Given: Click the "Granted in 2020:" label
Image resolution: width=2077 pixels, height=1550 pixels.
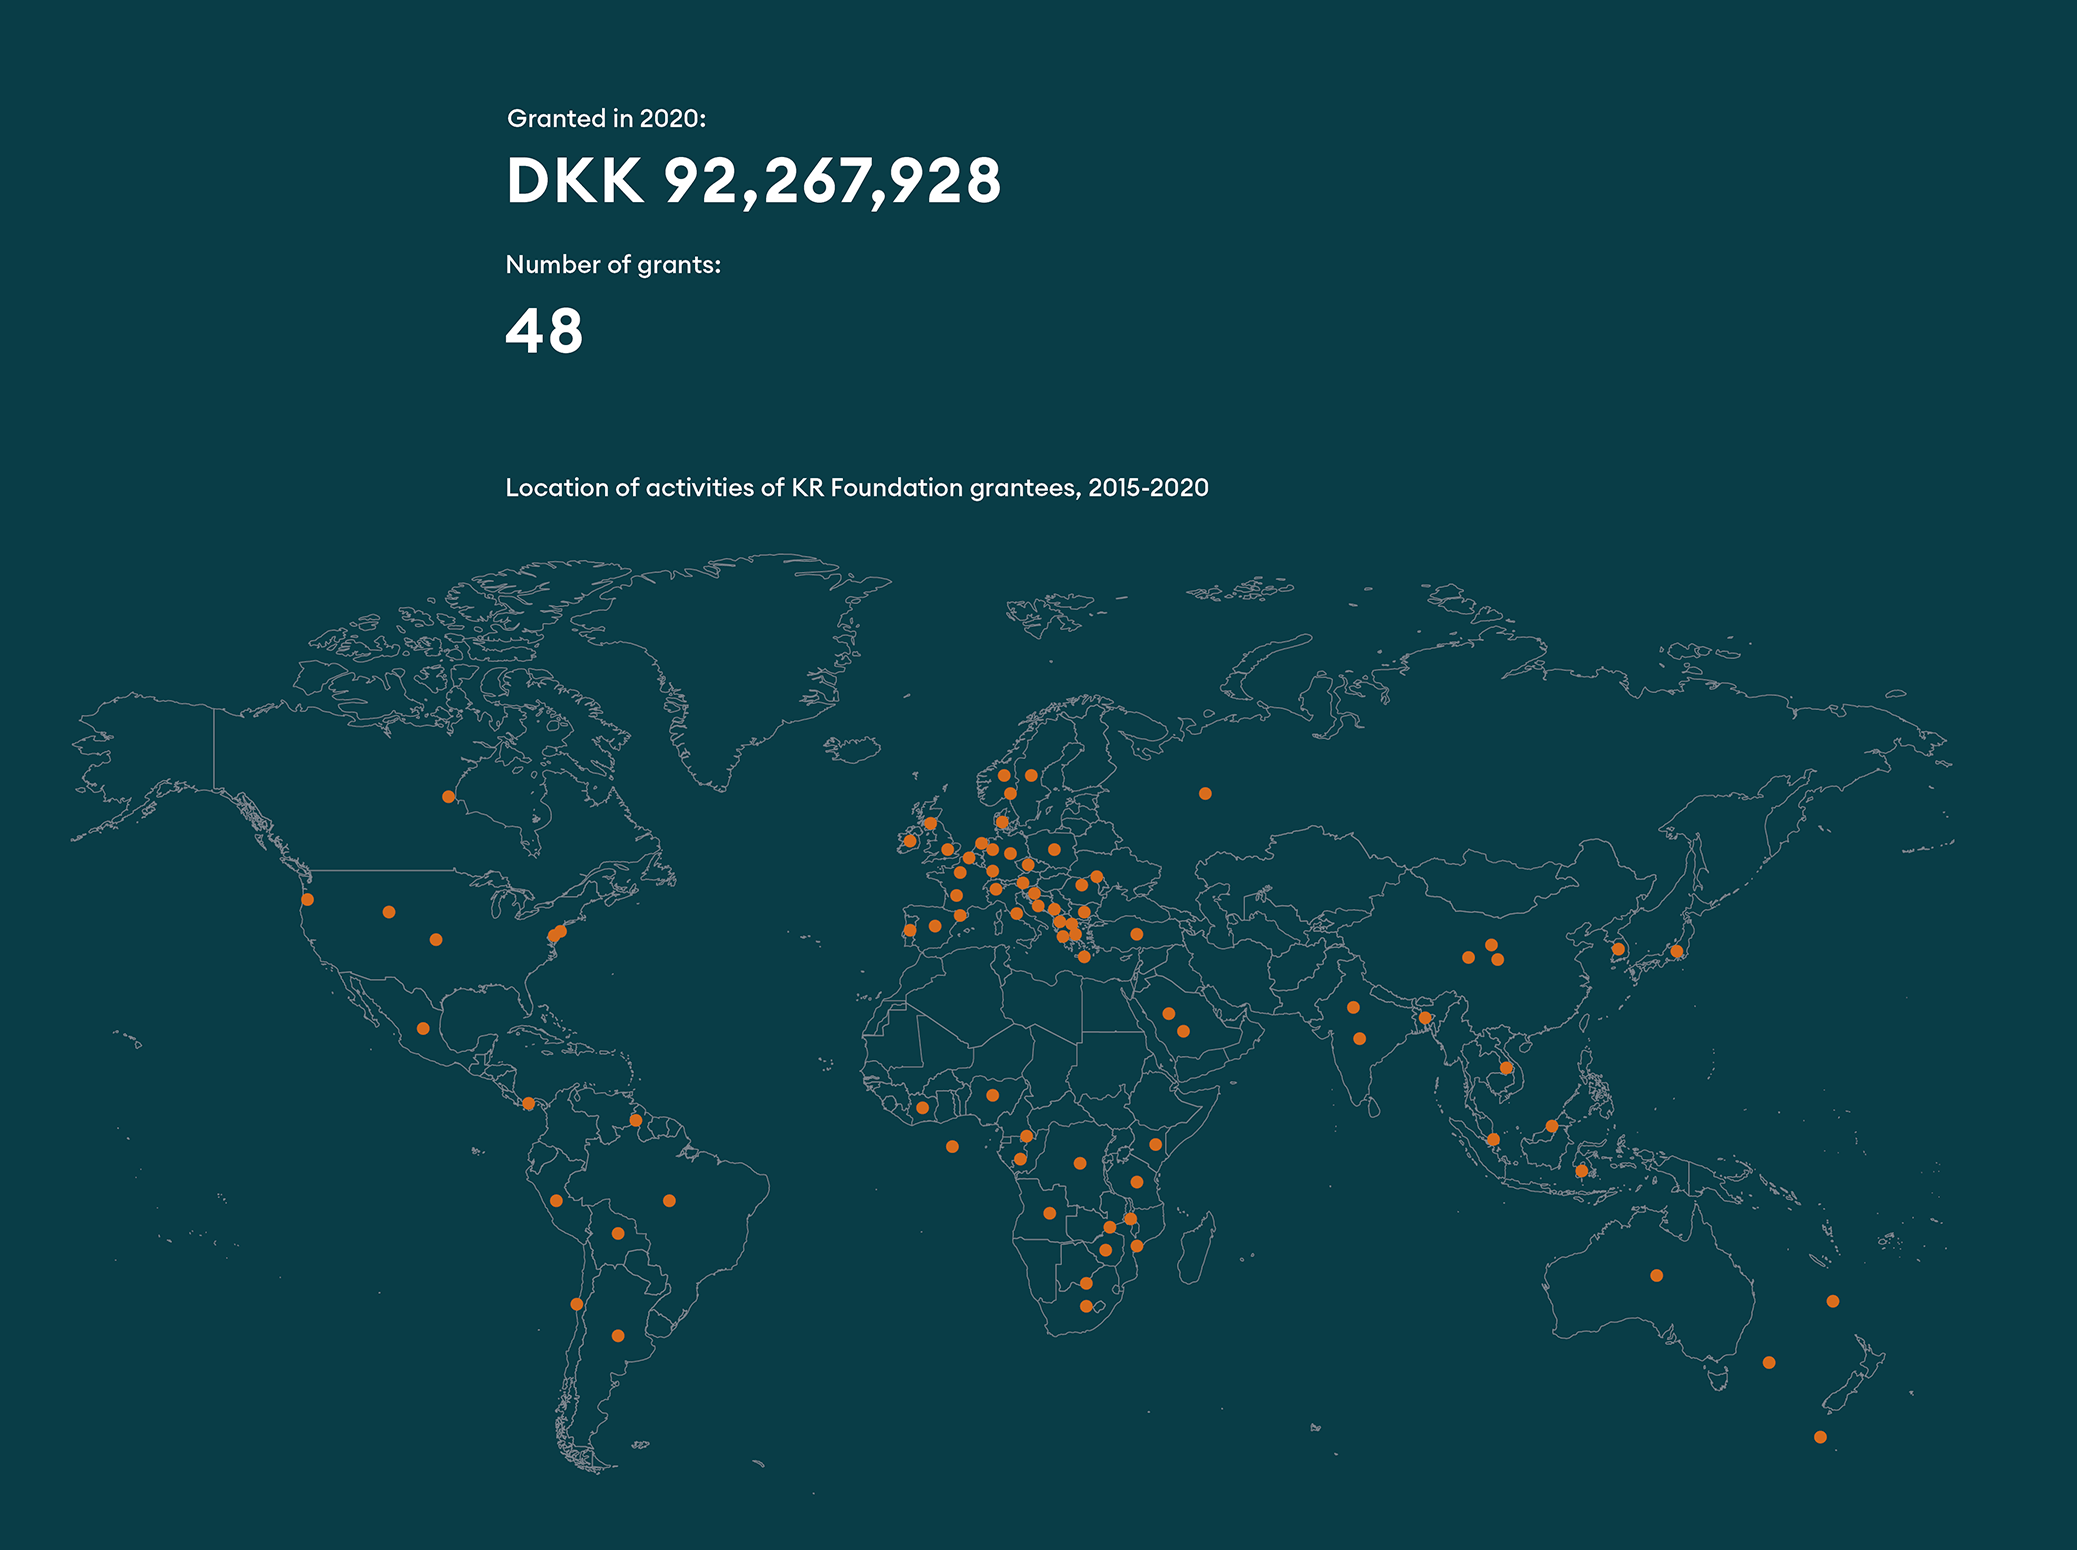Looking at the screenshot, I should pos(606,119).
